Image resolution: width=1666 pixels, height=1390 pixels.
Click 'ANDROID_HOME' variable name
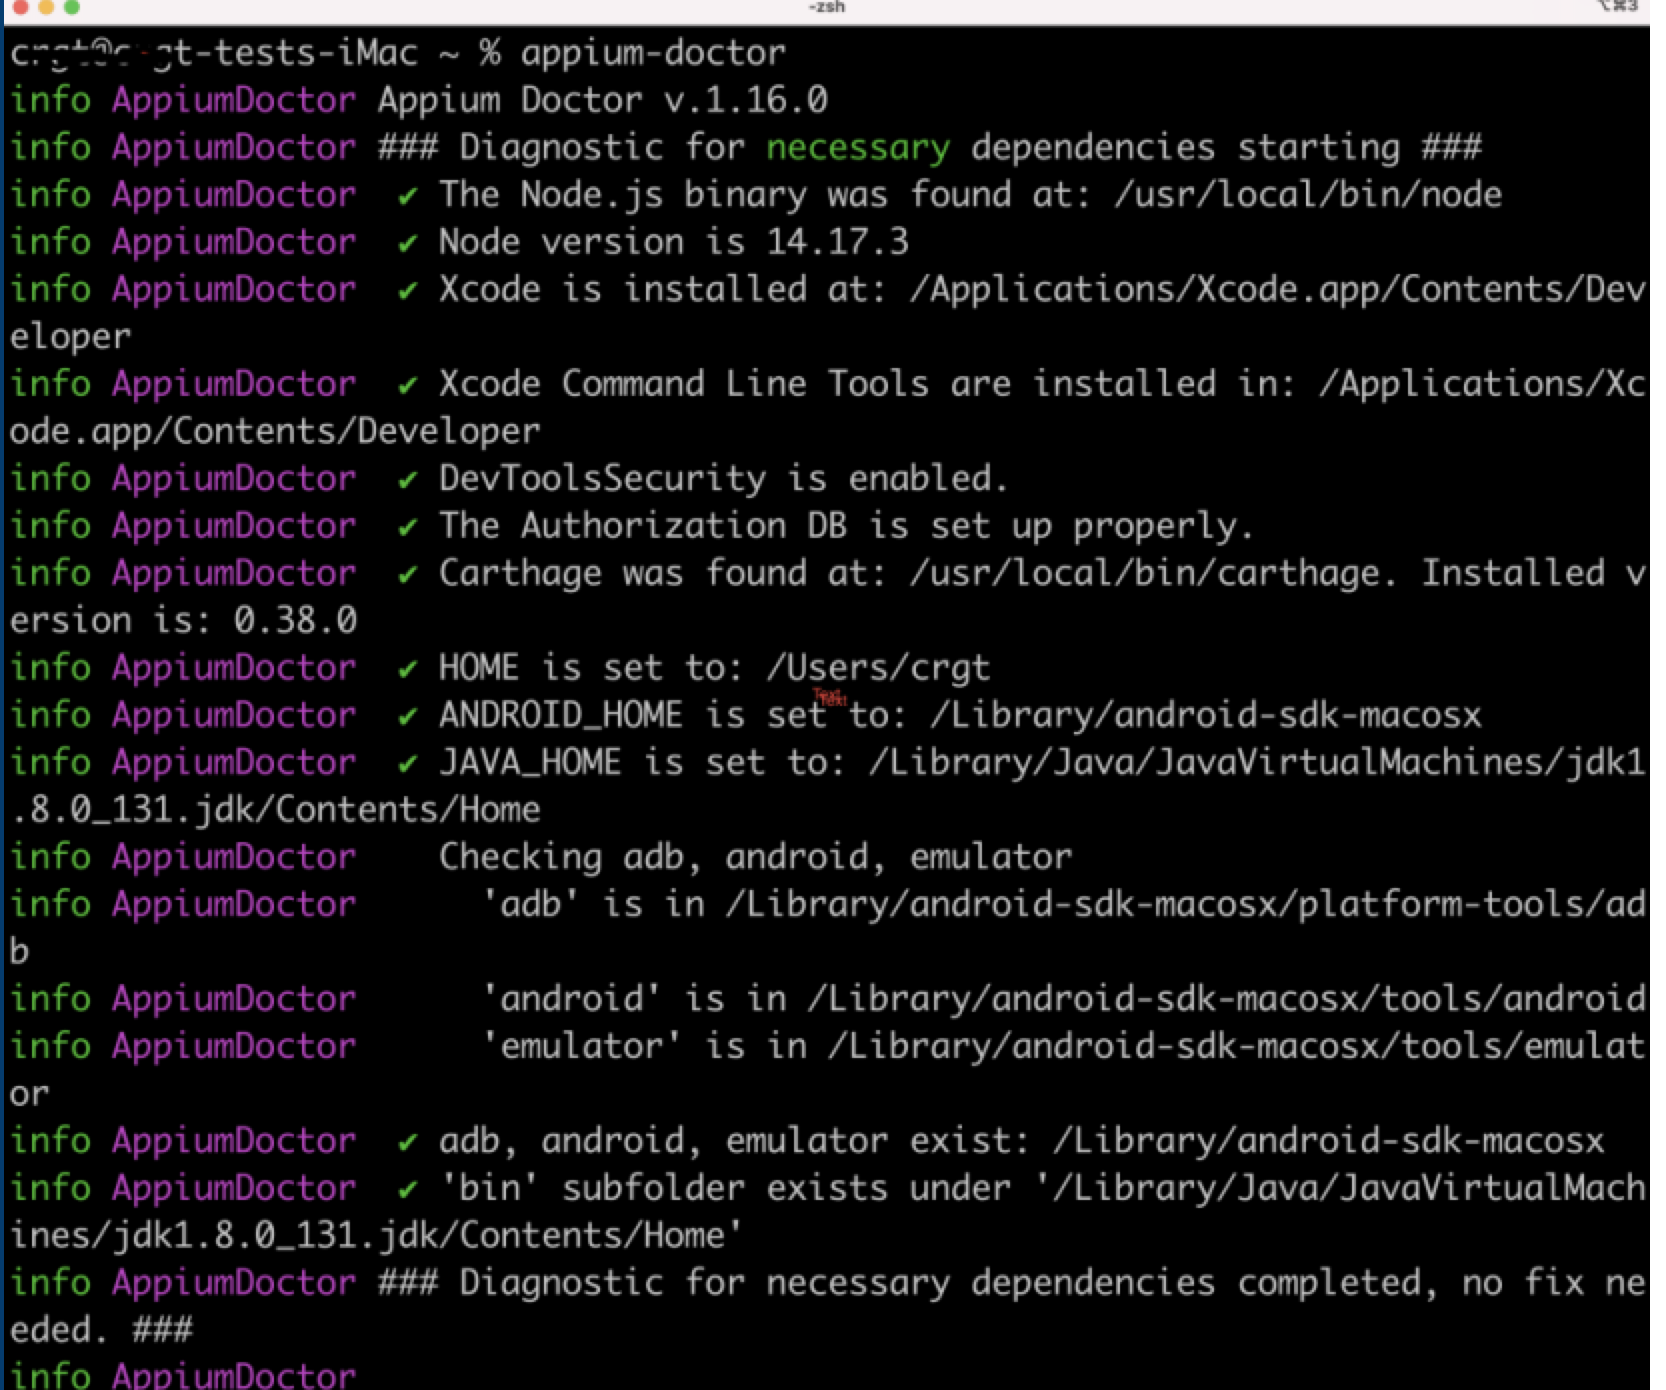561,716
